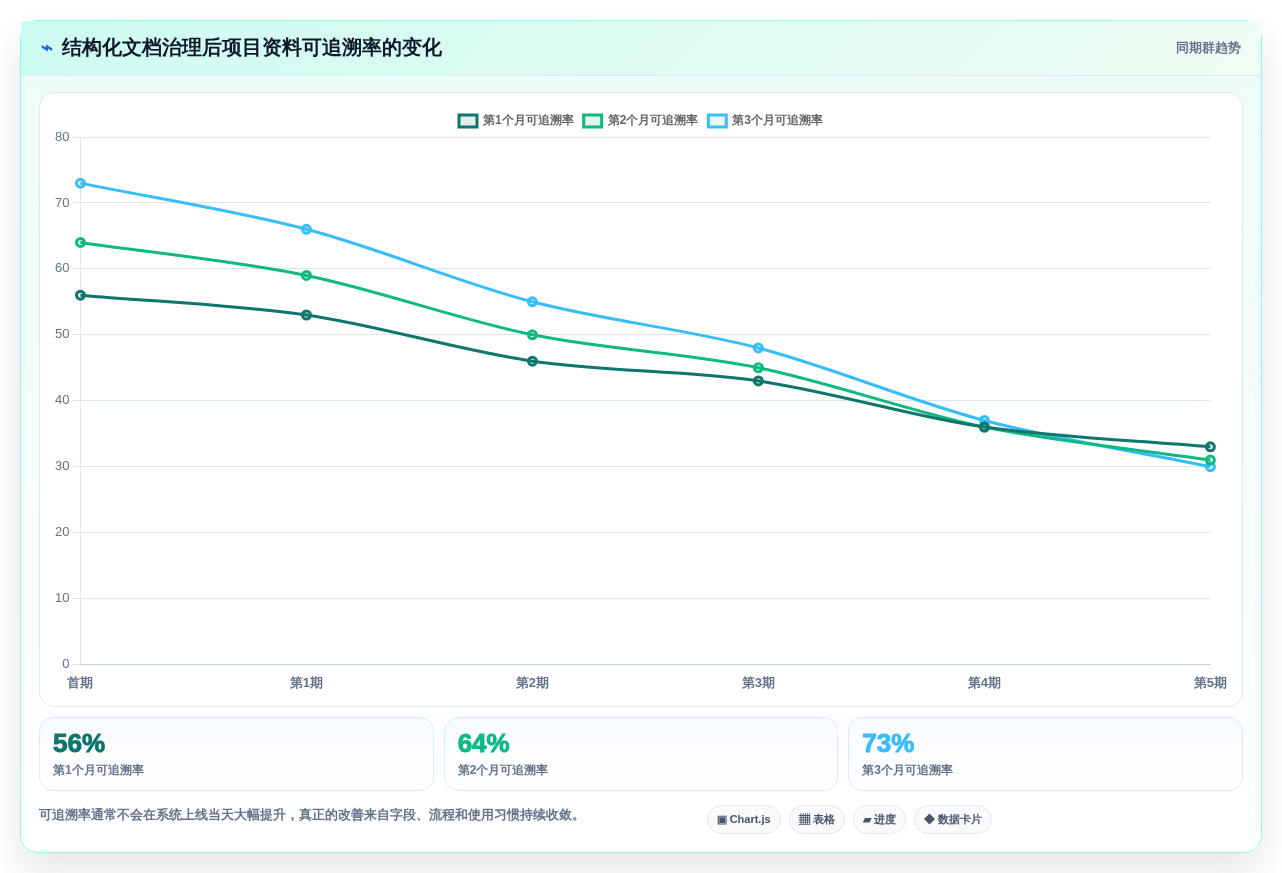Screen dimensions: 1282x873
Task: Click the 首期 x-axis label
Action: click(80, 683)
